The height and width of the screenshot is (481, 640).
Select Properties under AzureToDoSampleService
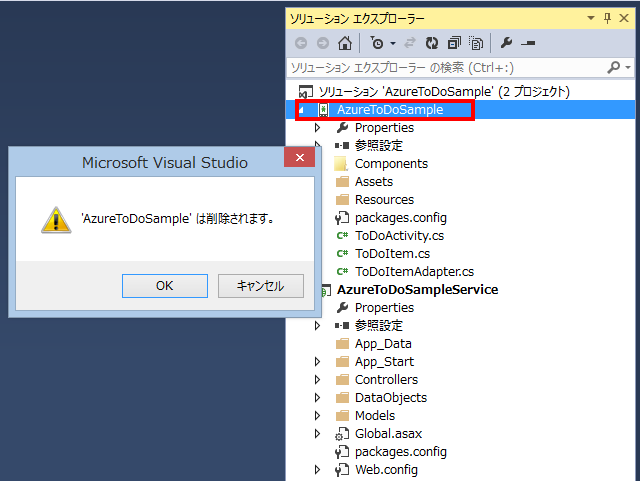pos(384,307)
